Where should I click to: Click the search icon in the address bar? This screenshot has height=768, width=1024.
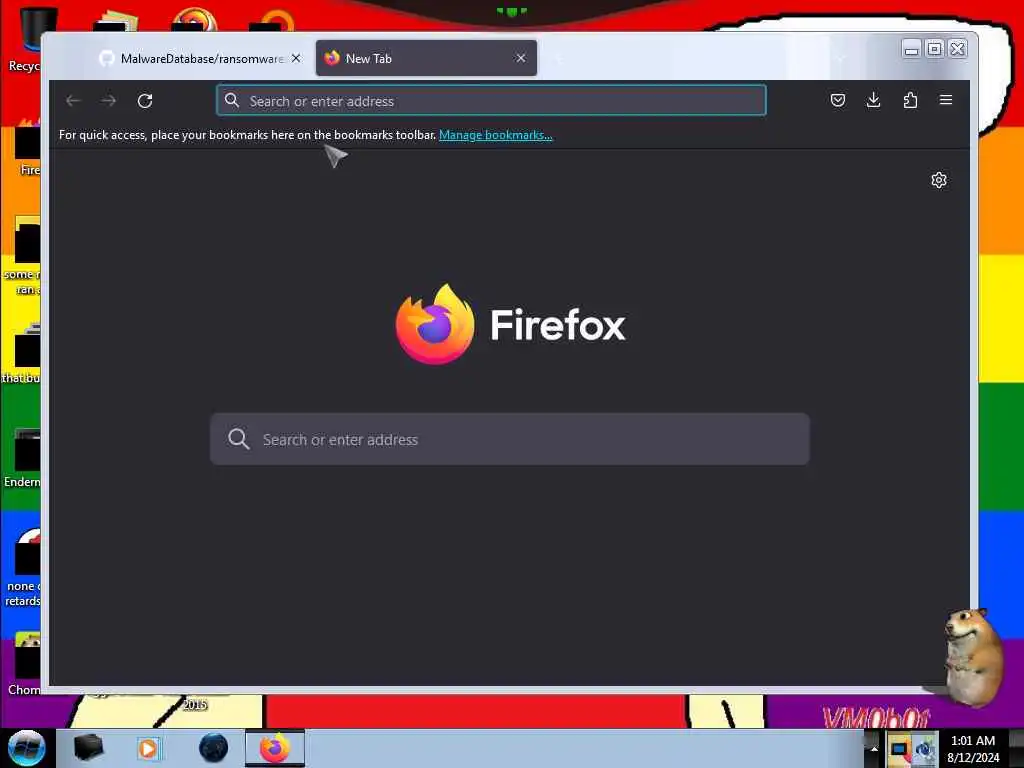click(x=231, y=101)
